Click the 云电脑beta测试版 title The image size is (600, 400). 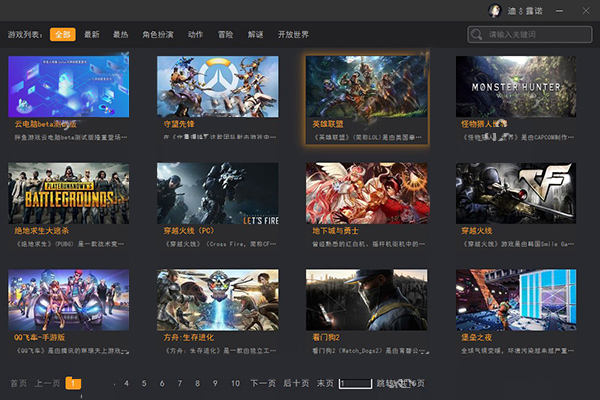click(46, 124)
